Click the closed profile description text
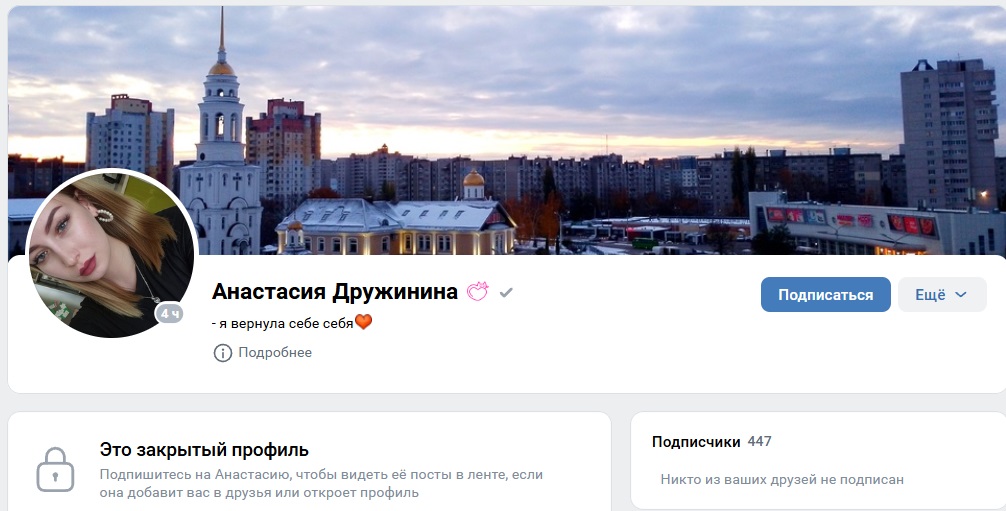The width and height of the screenshot is (1006, 511). [x=321, y=483]
